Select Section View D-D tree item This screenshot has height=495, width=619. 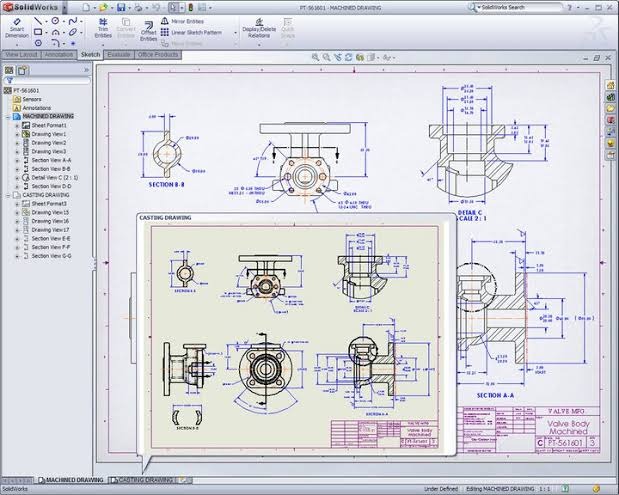pyautogui.click(x=47, y=186)
